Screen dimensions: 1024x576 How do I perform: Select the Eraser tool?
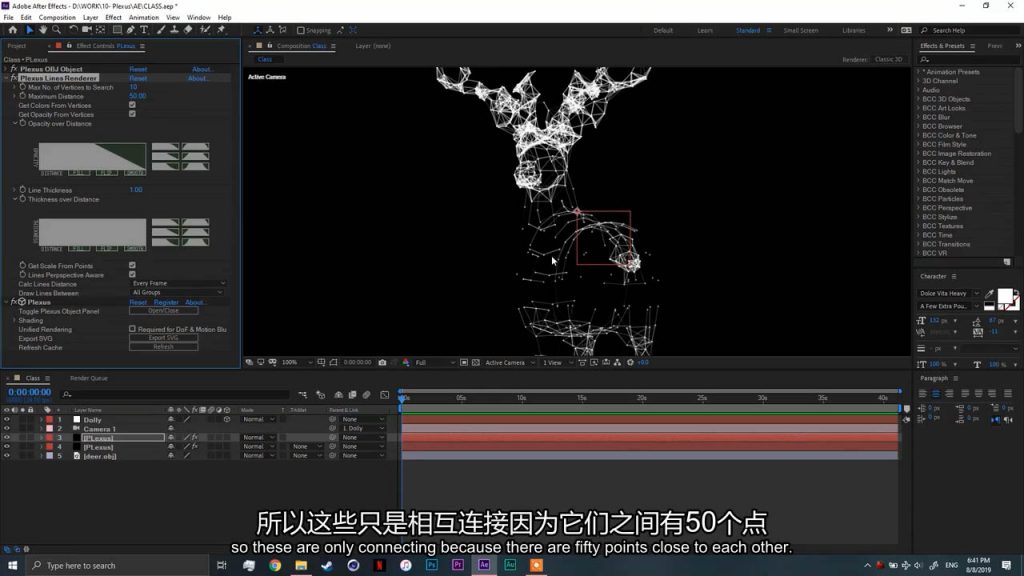pos(188,30)
